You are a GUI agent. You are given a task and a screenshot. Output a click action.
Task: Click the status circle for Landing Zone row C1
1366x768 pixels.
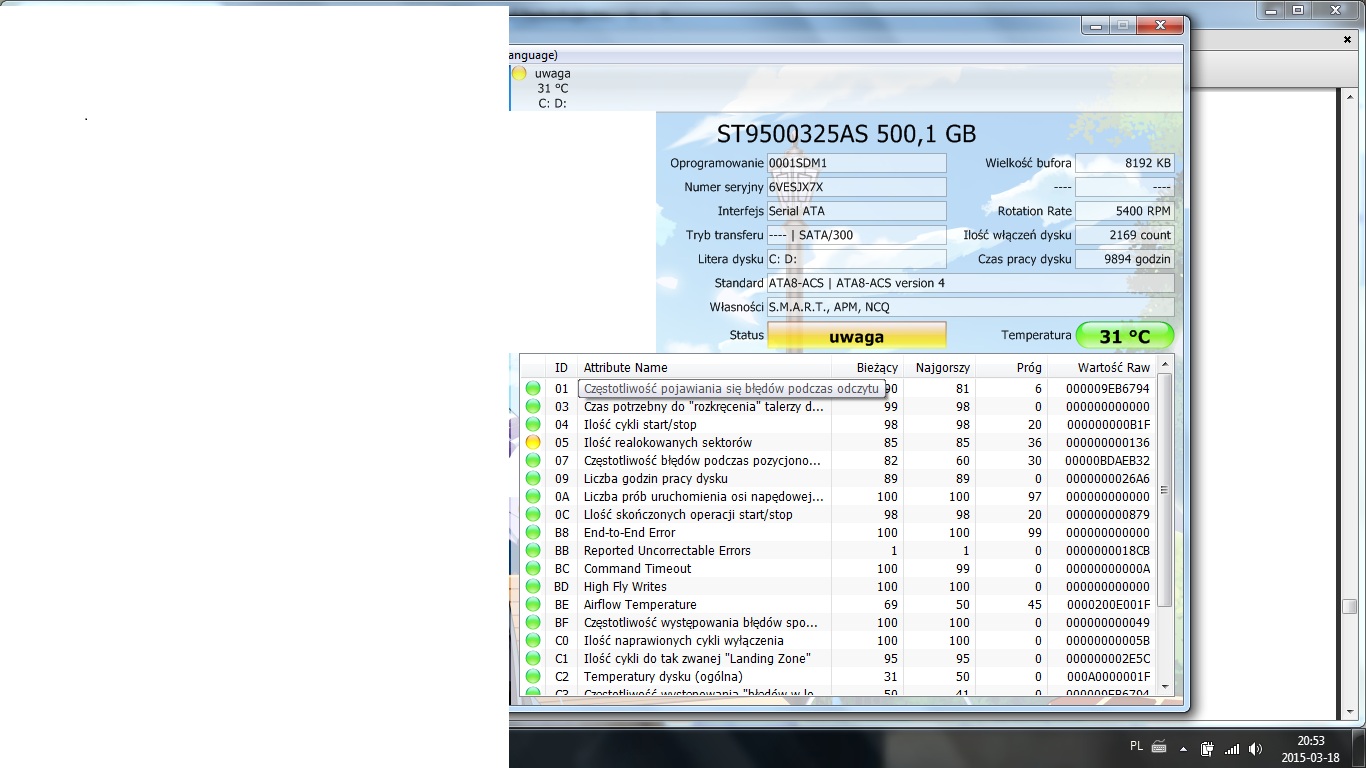(x=533, y=659)
